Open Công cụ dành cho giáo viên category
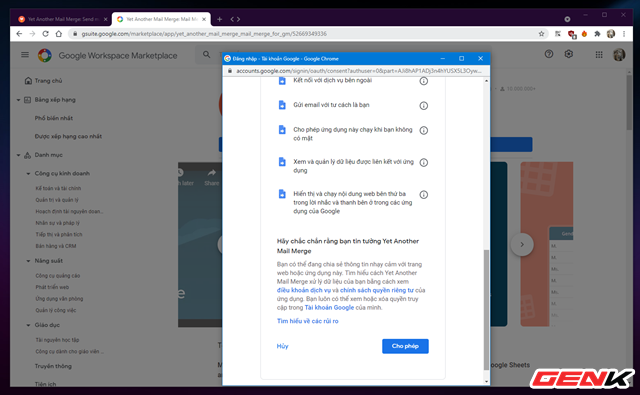Screen dimensions: 640x395 tap(69, 351)
